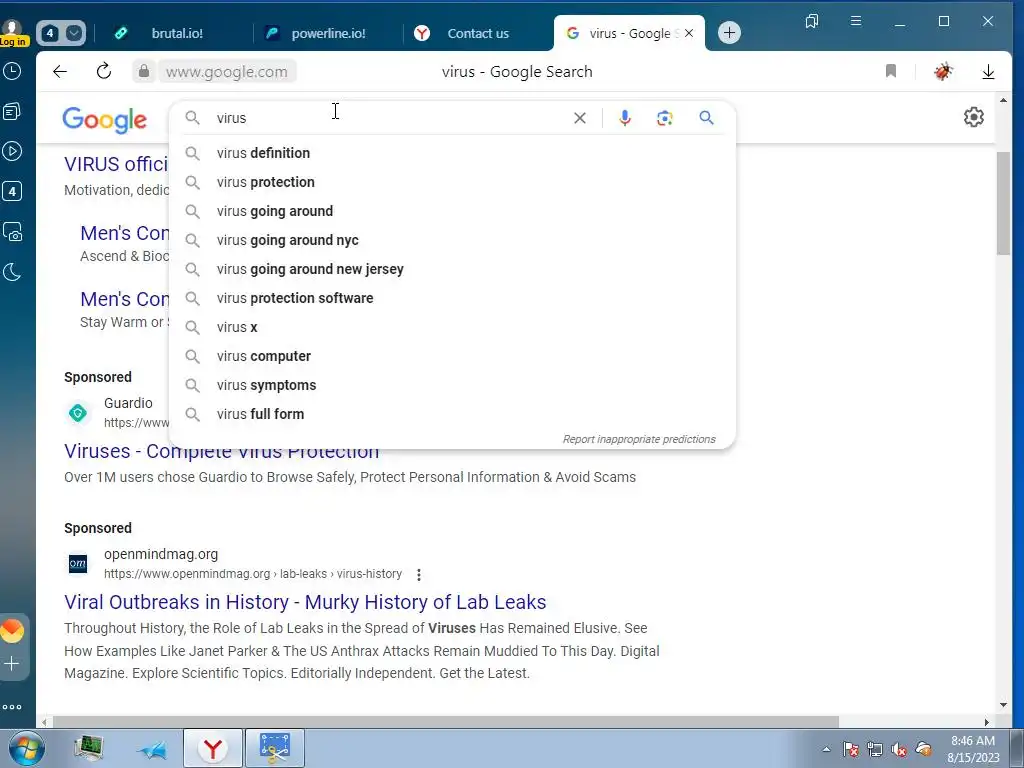Select suggestion virus going around new jersey
This screenshot has height=768, width=1024.
coord(452,269)
